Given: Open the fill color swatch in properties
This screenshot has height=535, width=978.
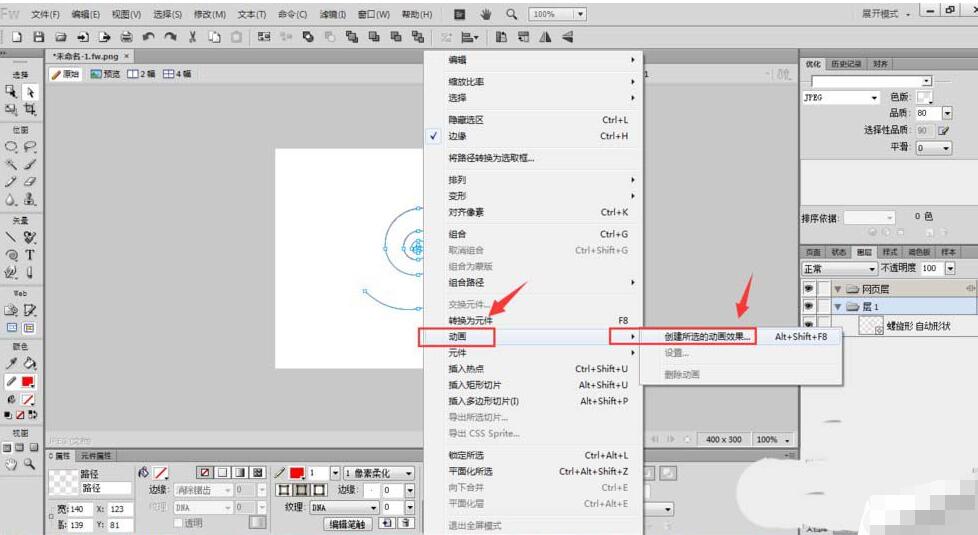Looking at the screenshot, I should pyautogui.click(x=161, y=473).
